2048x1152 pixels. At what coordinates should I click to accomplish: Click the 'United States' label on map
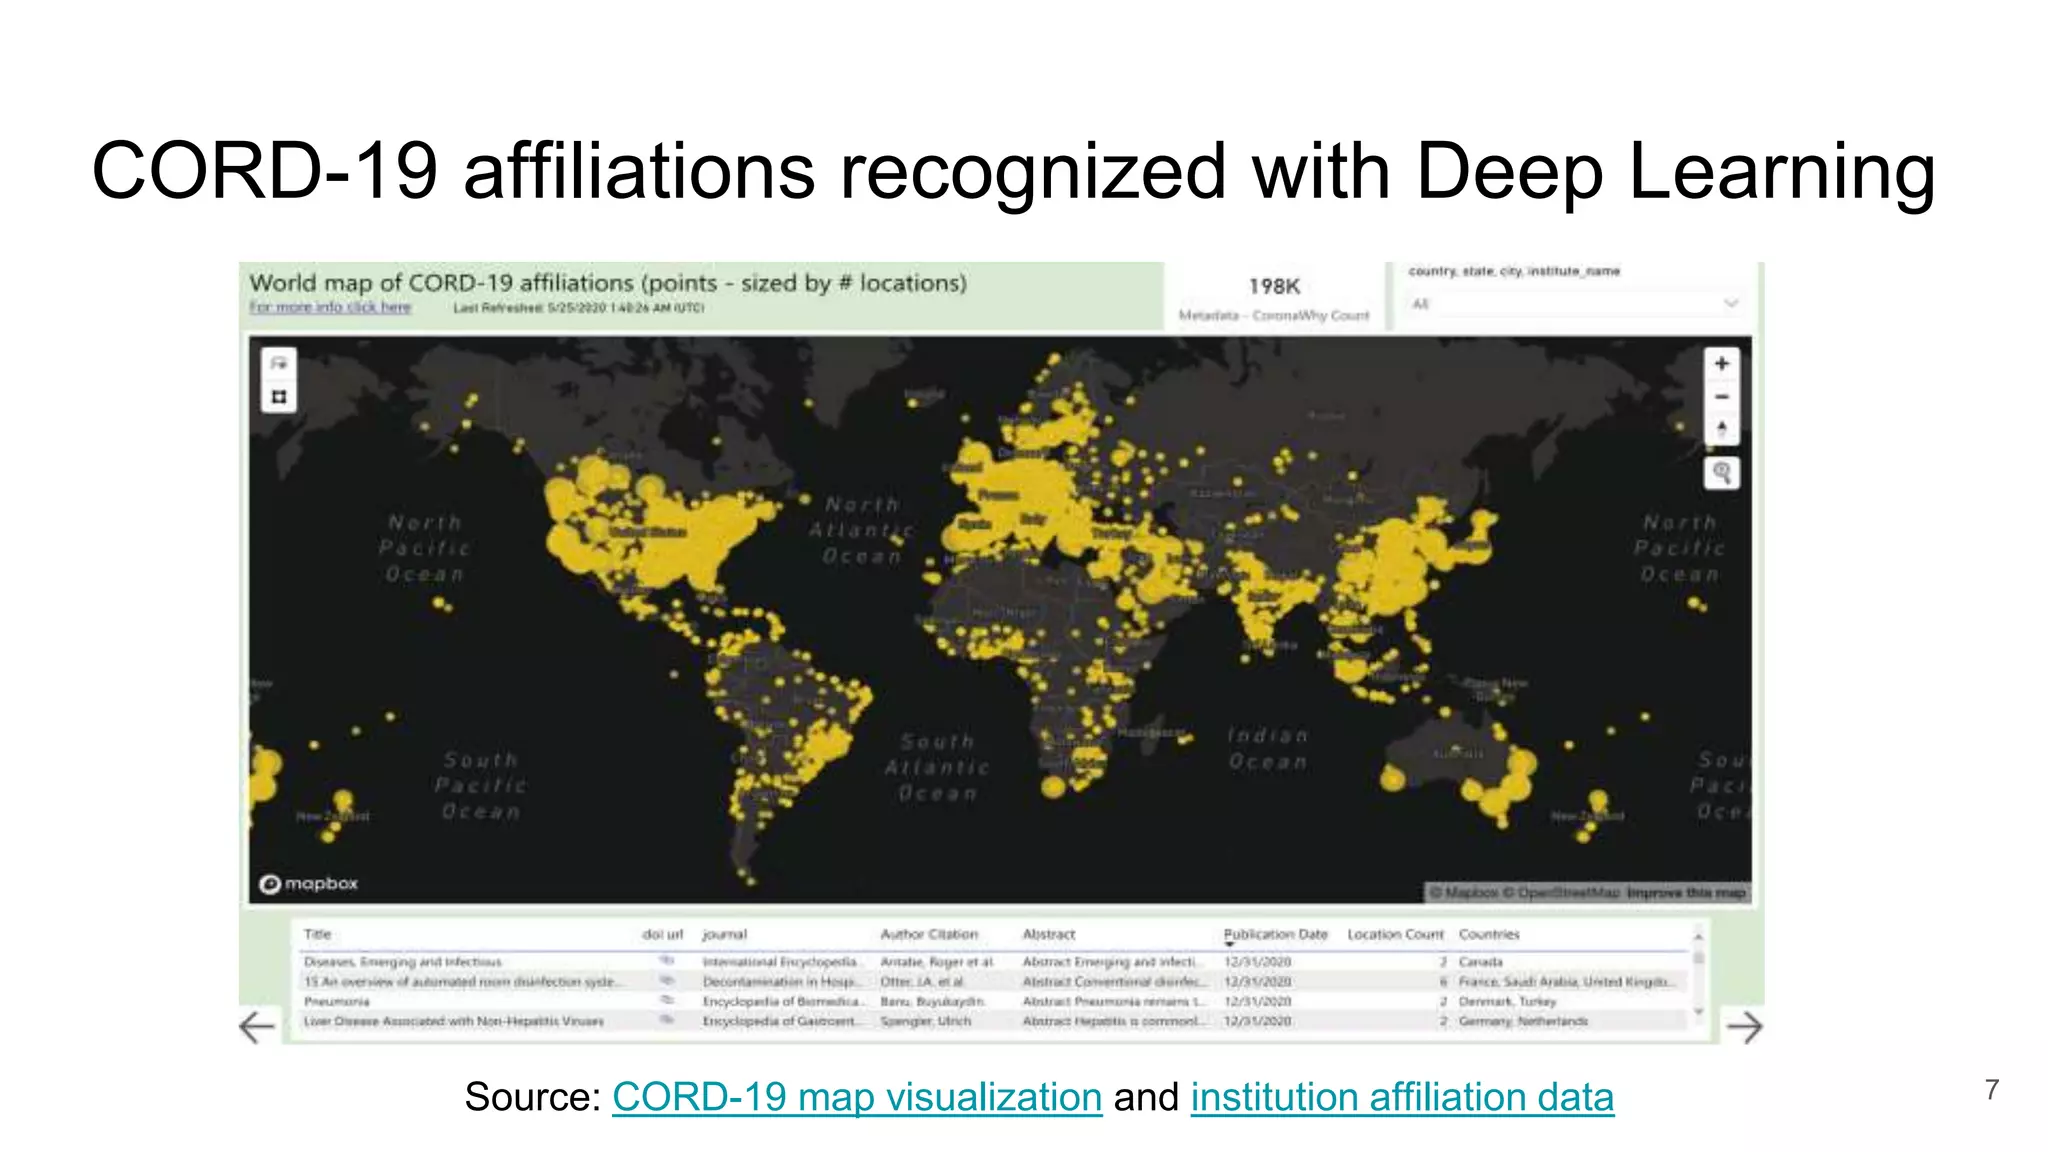(x=648, y=532)
